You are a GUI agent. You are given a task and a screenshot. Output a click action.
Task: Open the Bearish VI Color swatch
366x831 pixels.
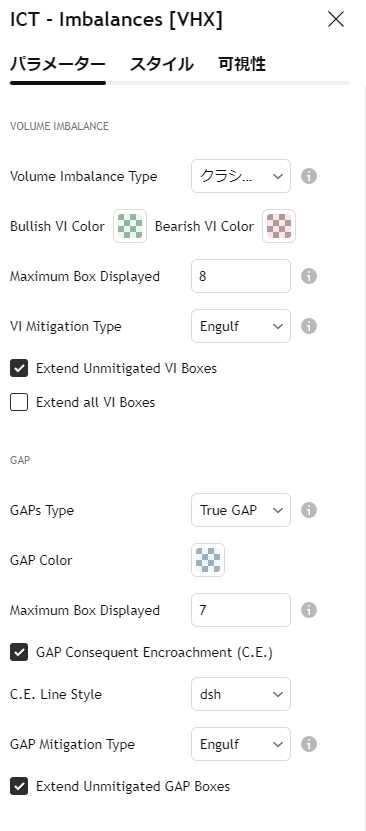click(x=279, y=226)
